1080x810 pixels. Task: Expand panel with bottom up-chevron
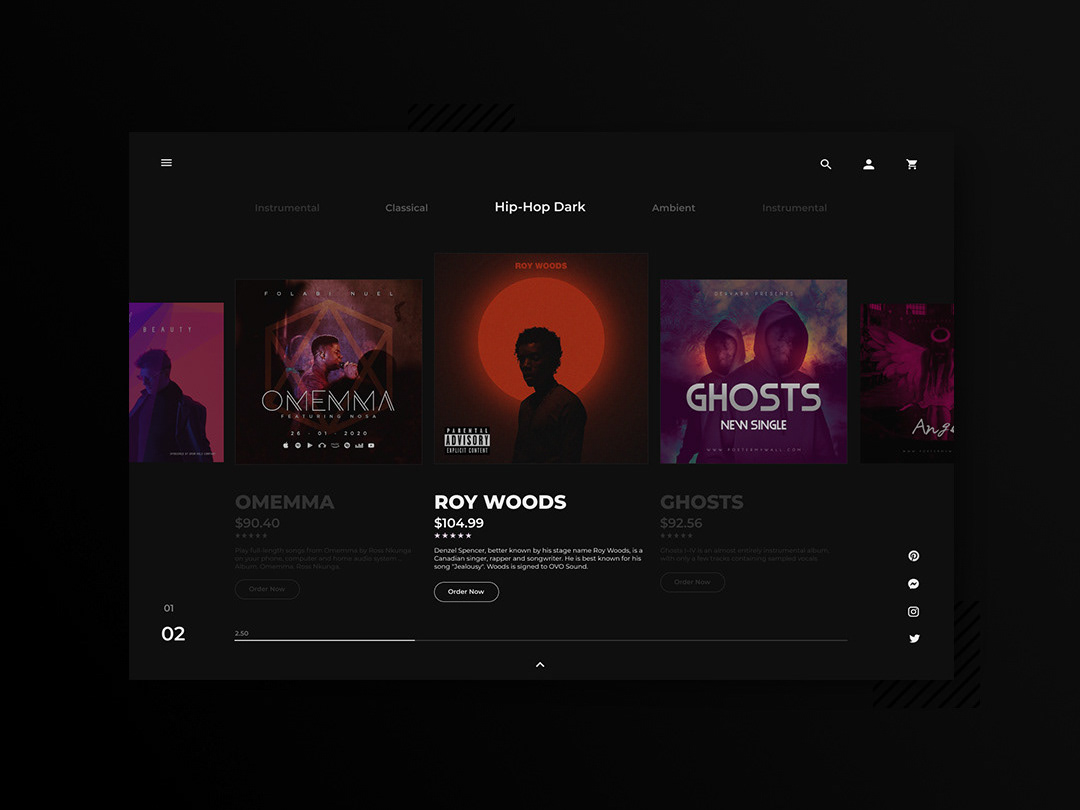coord(540,665)
